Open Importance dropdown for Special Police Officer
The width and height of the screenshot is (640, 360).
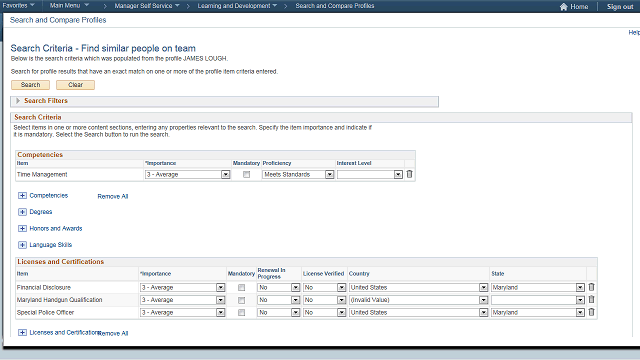pyautogui.click(x=182, y=312)
